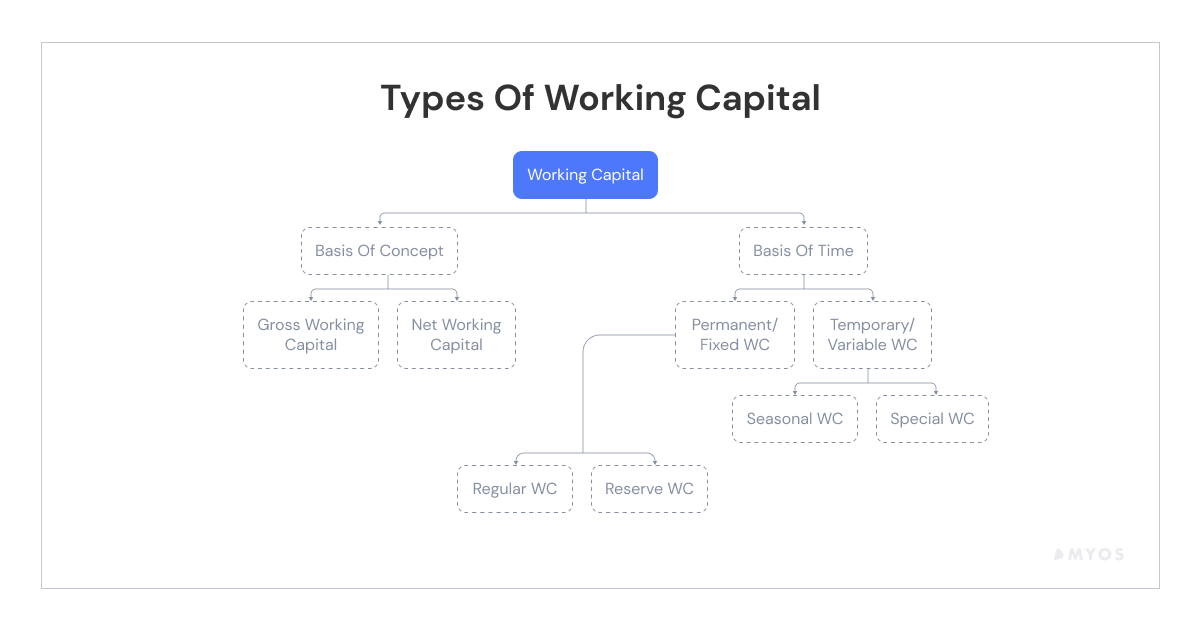
Task: Click arrowhead above Special WC box
Action: 934,391
